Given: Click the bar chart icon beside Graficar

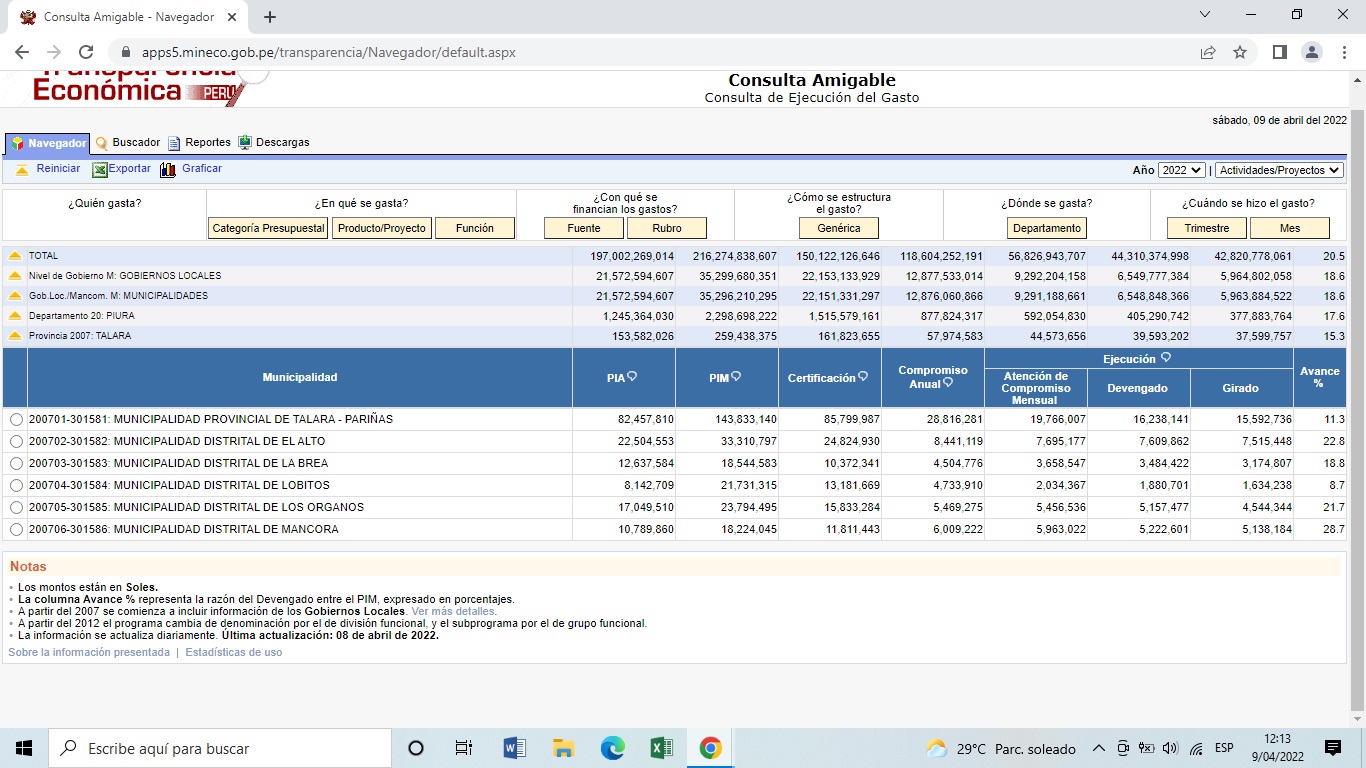Looking at the screenshot, I should point(168,170).
